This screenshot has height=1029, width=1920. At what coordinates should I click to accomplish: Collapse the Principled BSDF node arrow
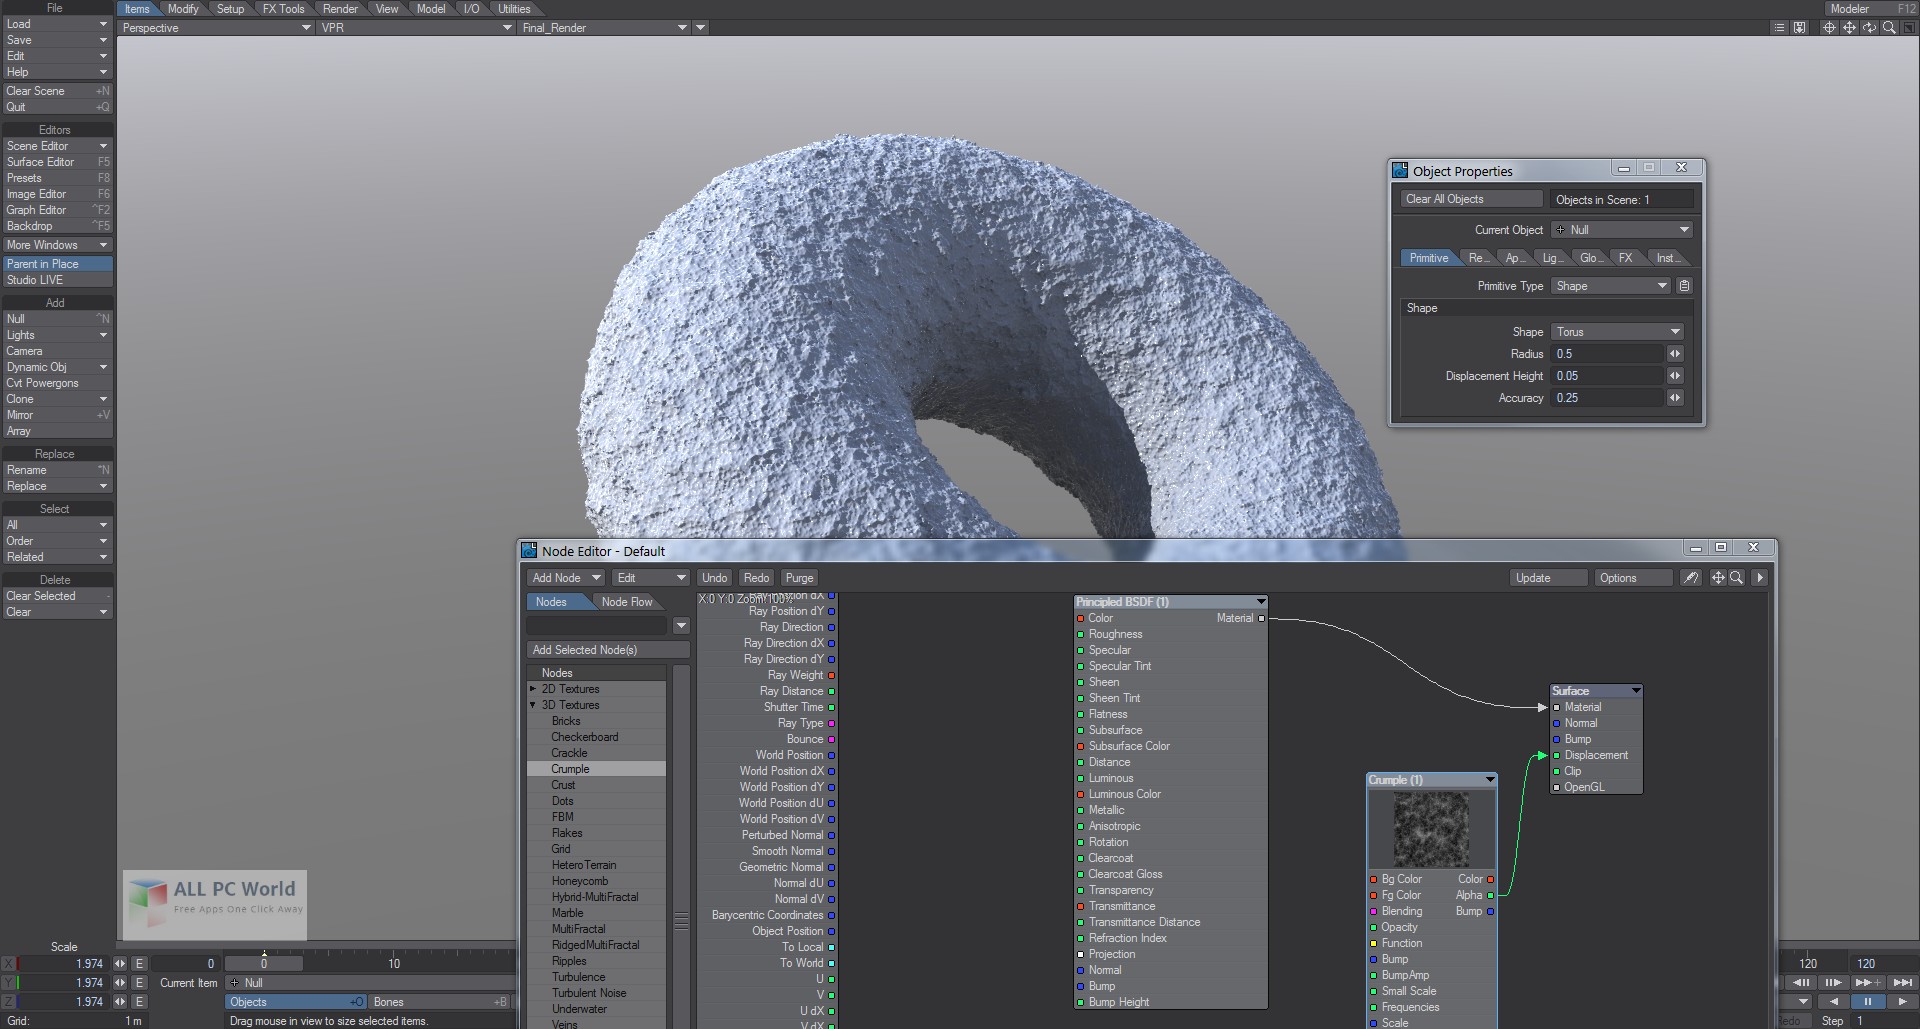click(1260, 602)
